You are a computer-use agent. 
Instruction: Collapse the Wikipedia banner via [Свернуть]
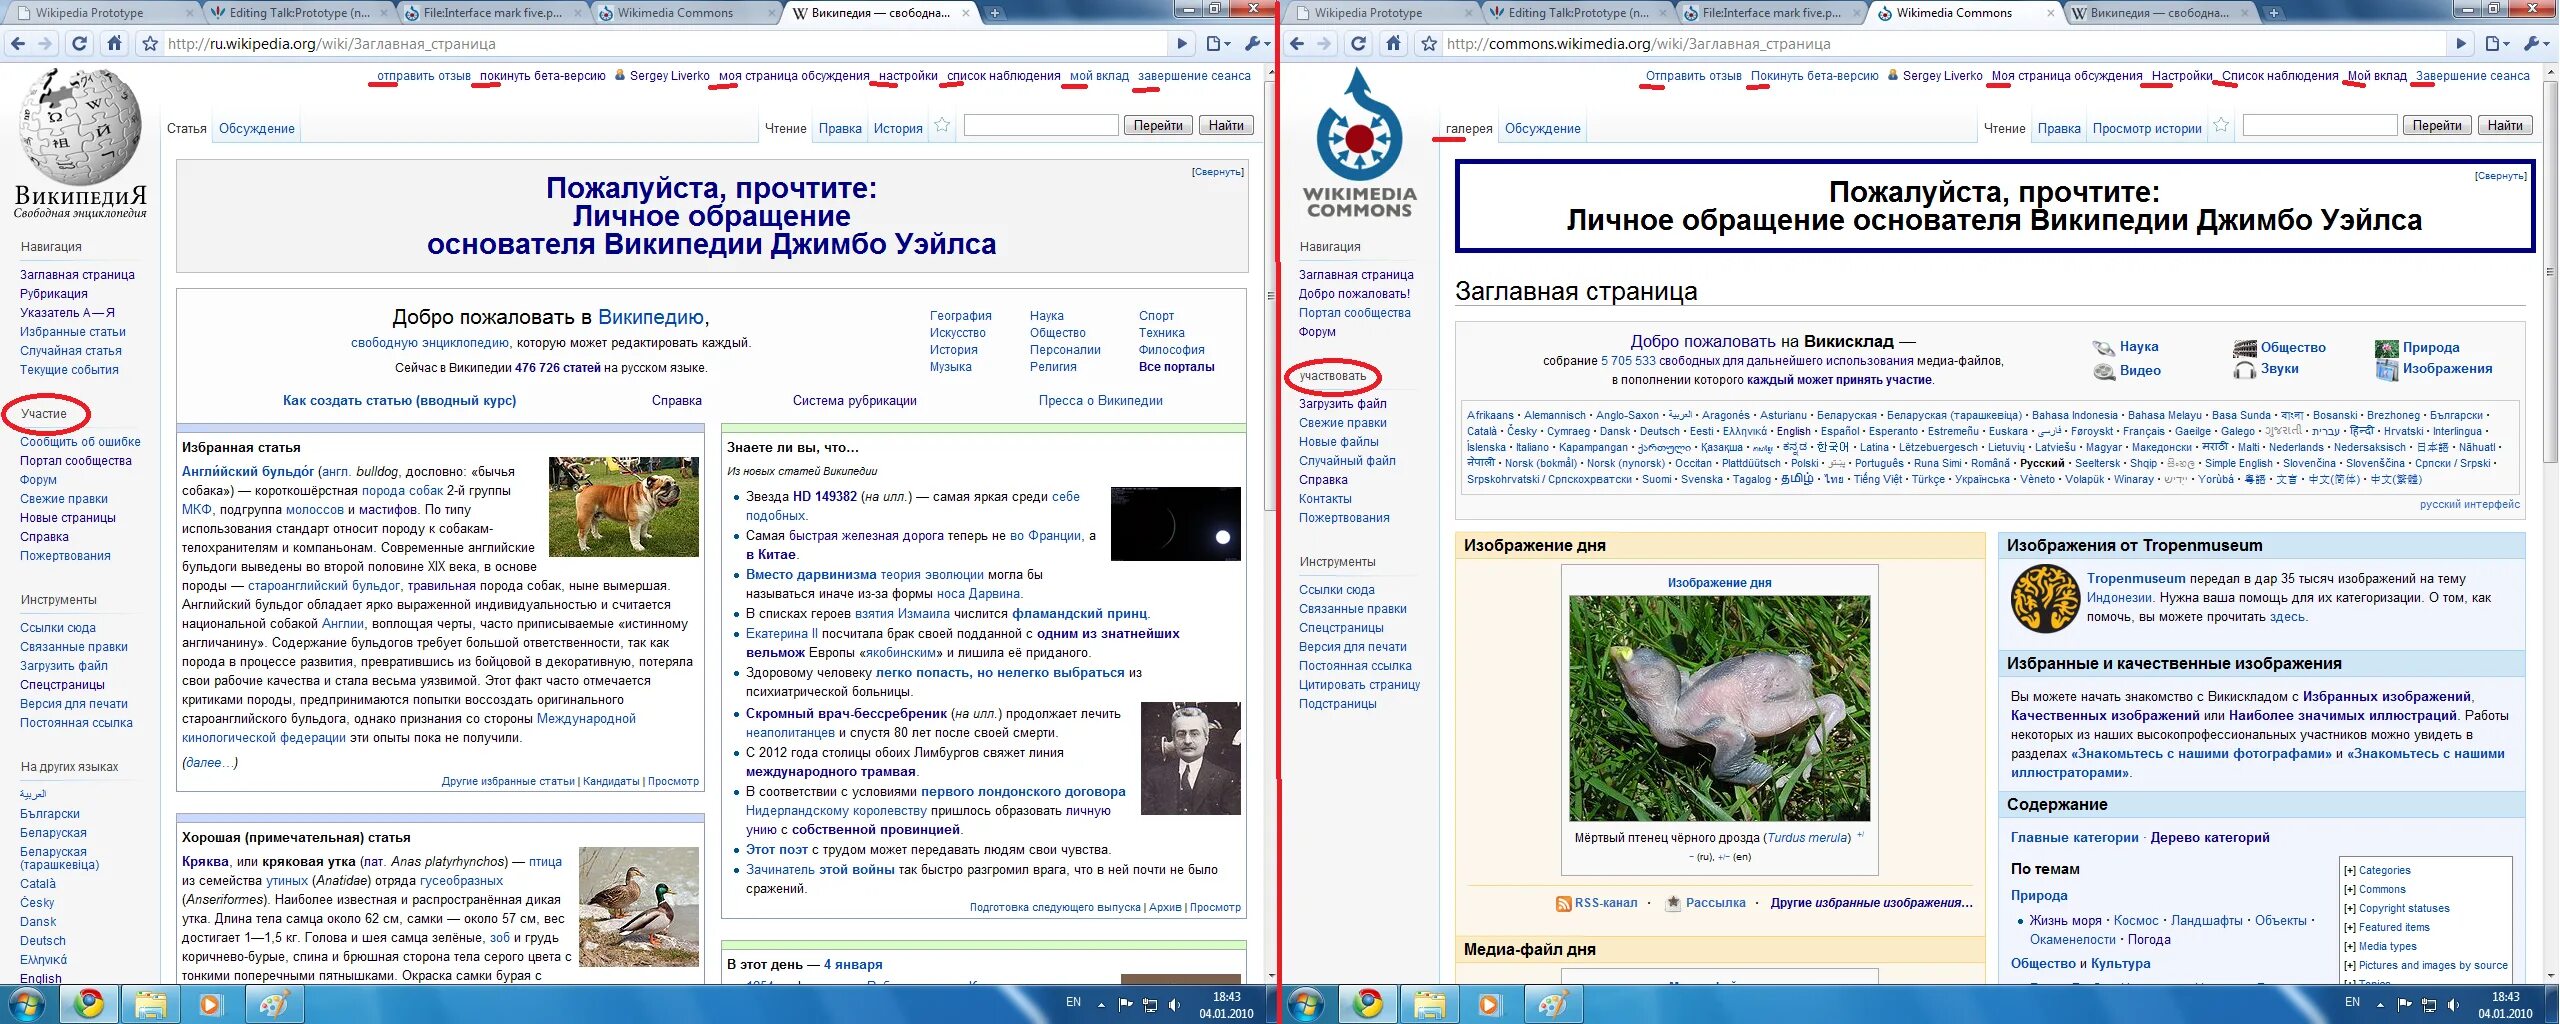[1217, 172]
